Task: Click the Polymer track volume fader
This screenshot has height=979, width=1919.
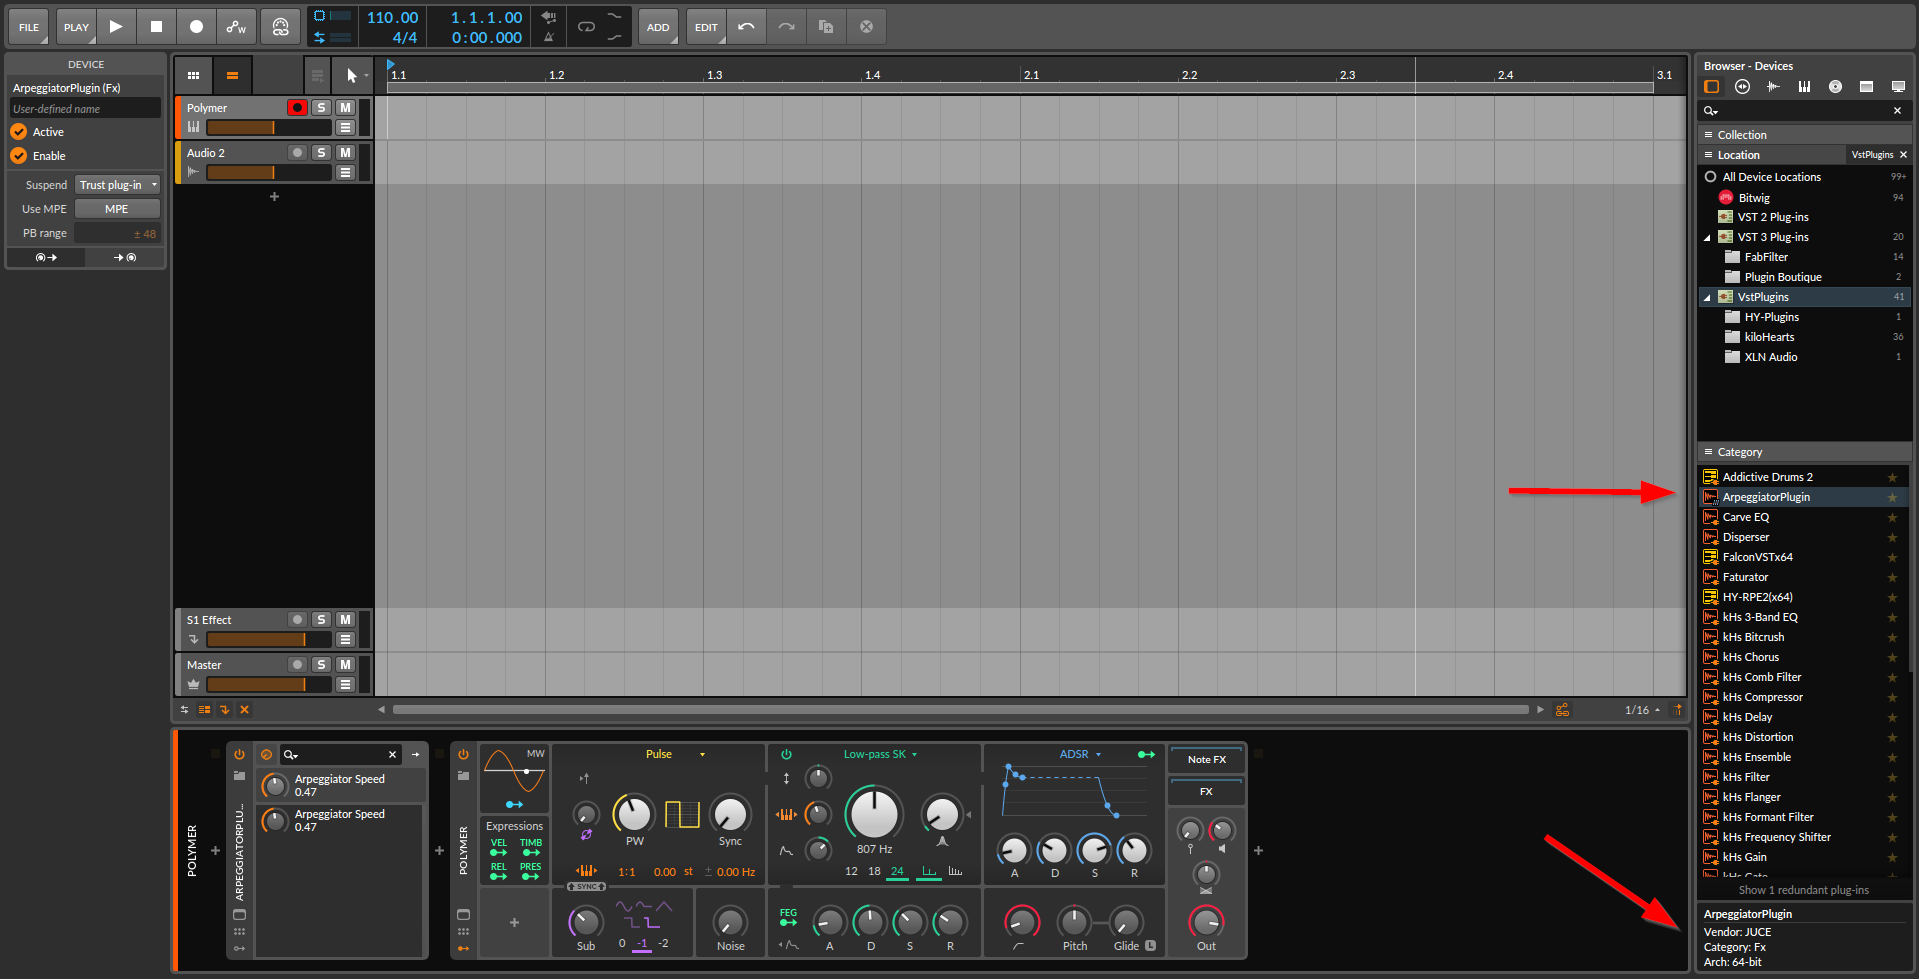Action: pyautogui.click(x=268, y=128)
